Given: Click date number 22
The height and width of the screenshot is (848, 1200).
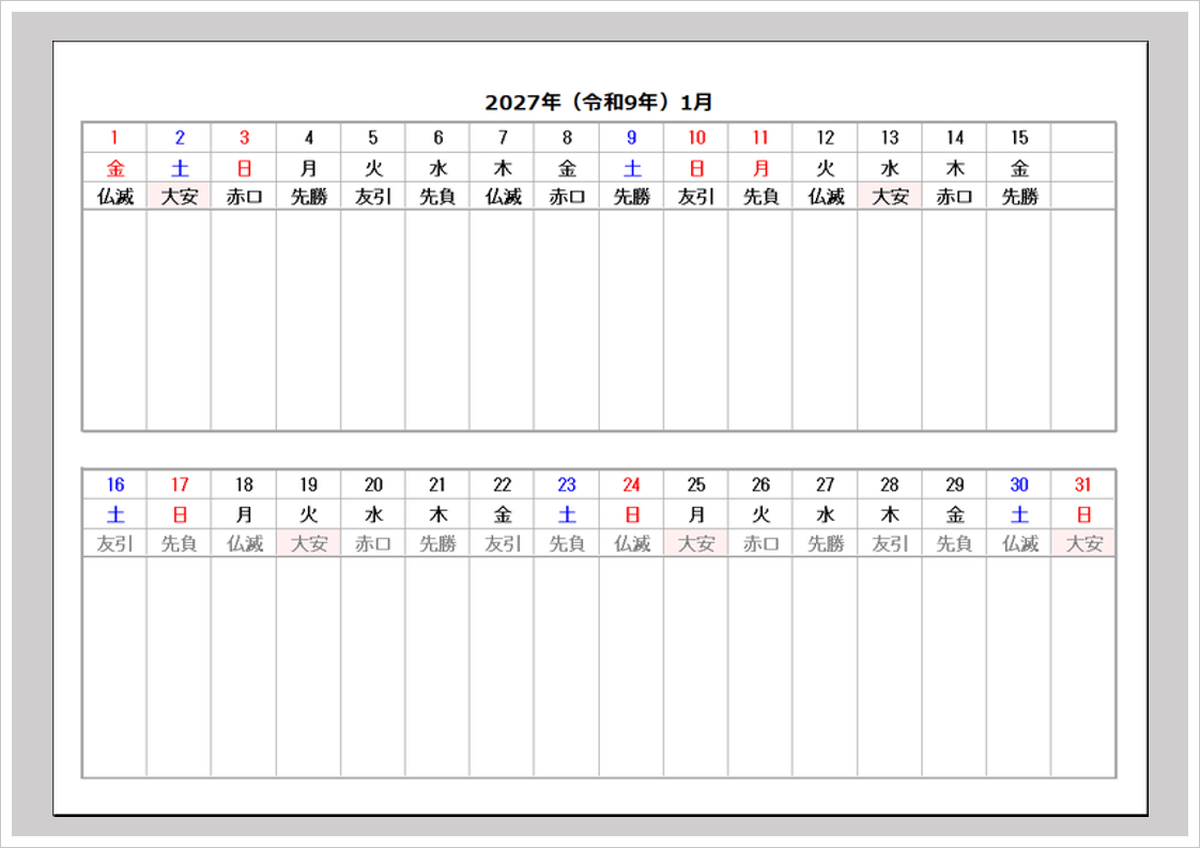Looking at the screenshot, I should point(502,485).
